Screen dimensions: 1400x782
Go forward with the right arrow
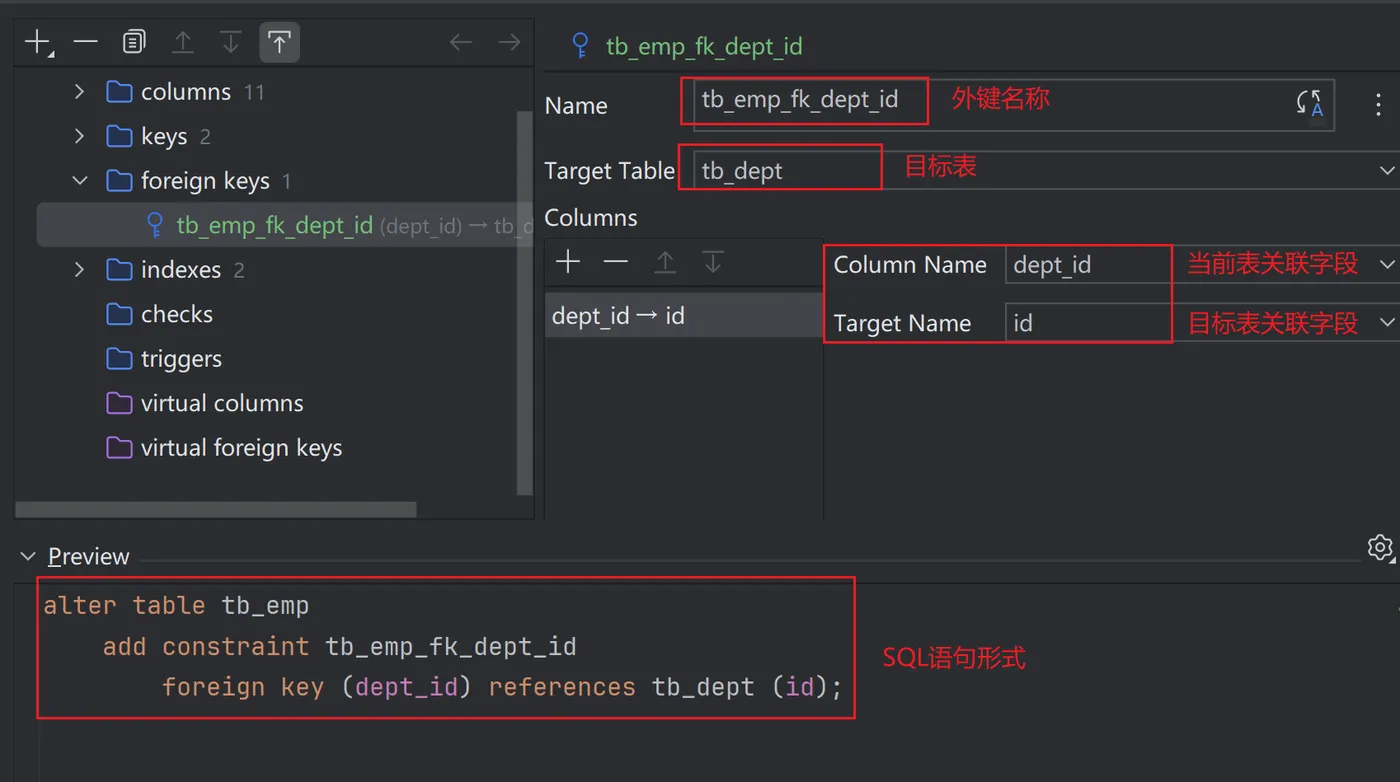coord(509,42)
